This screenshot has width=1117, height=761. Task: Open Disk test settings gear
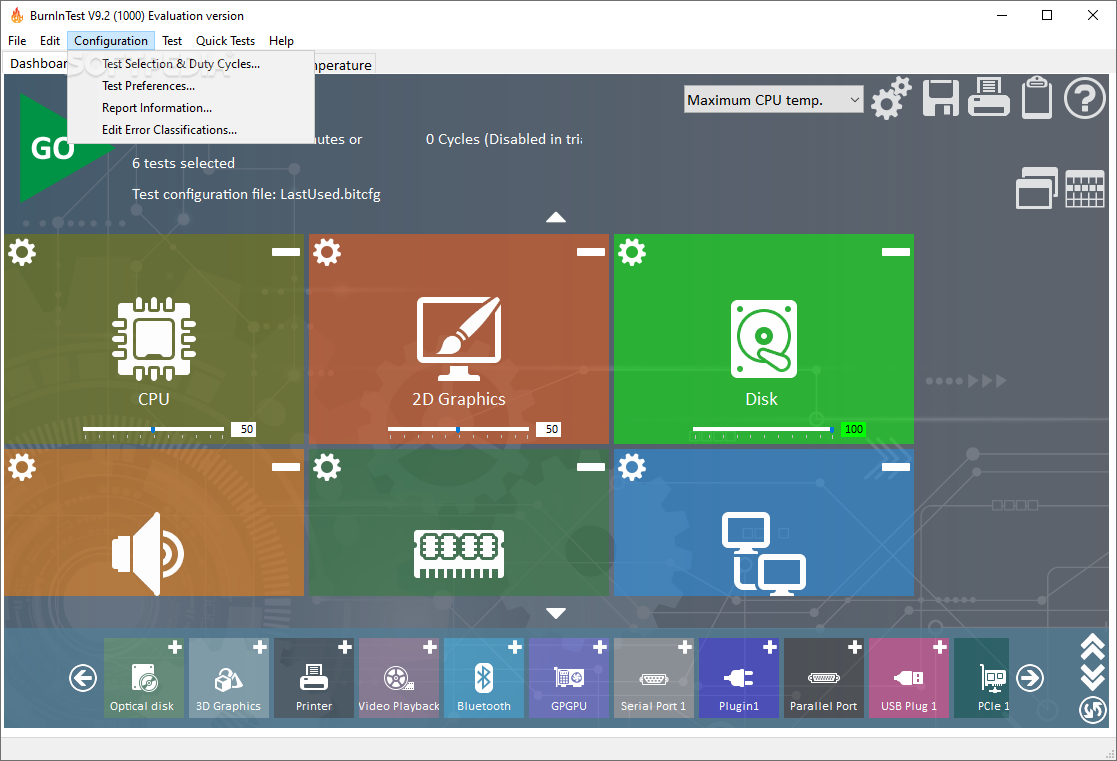point(632,252)
